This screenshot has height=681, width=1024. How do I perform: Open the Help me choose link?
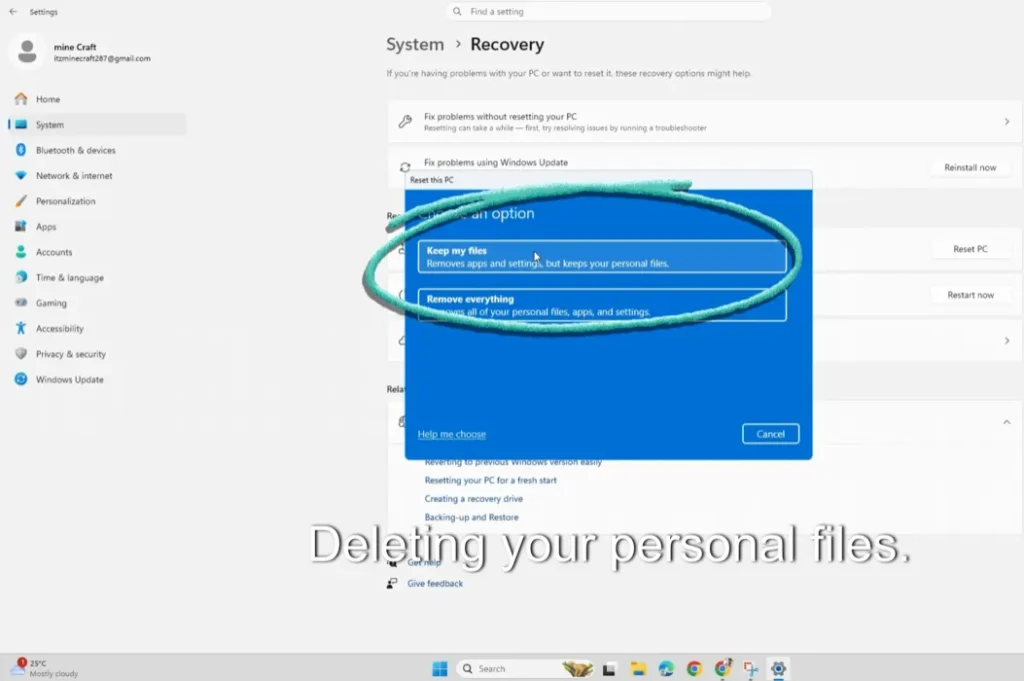point(451,434)
